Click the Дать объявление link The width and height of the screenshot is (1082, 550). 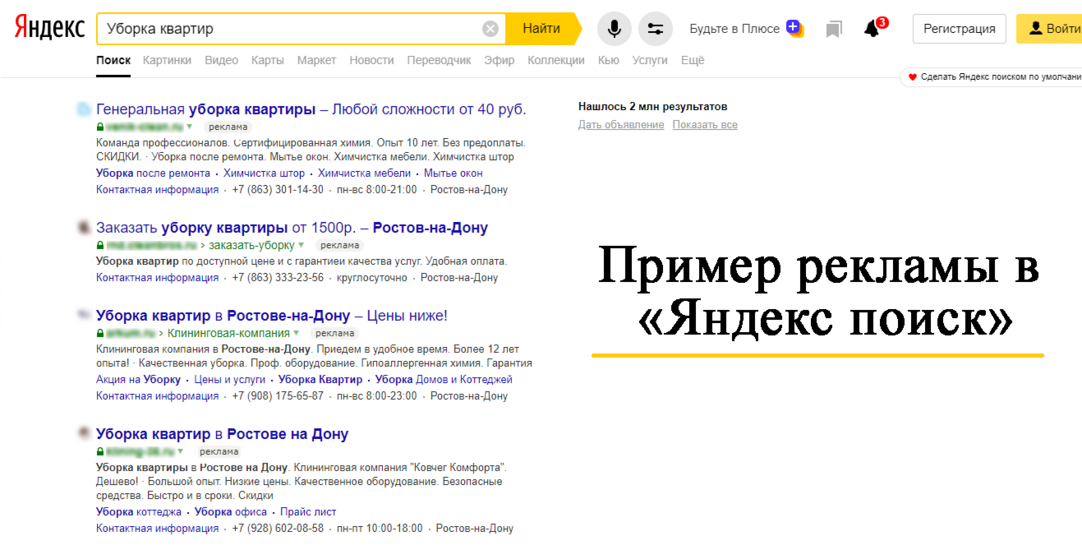pos(621,125)
